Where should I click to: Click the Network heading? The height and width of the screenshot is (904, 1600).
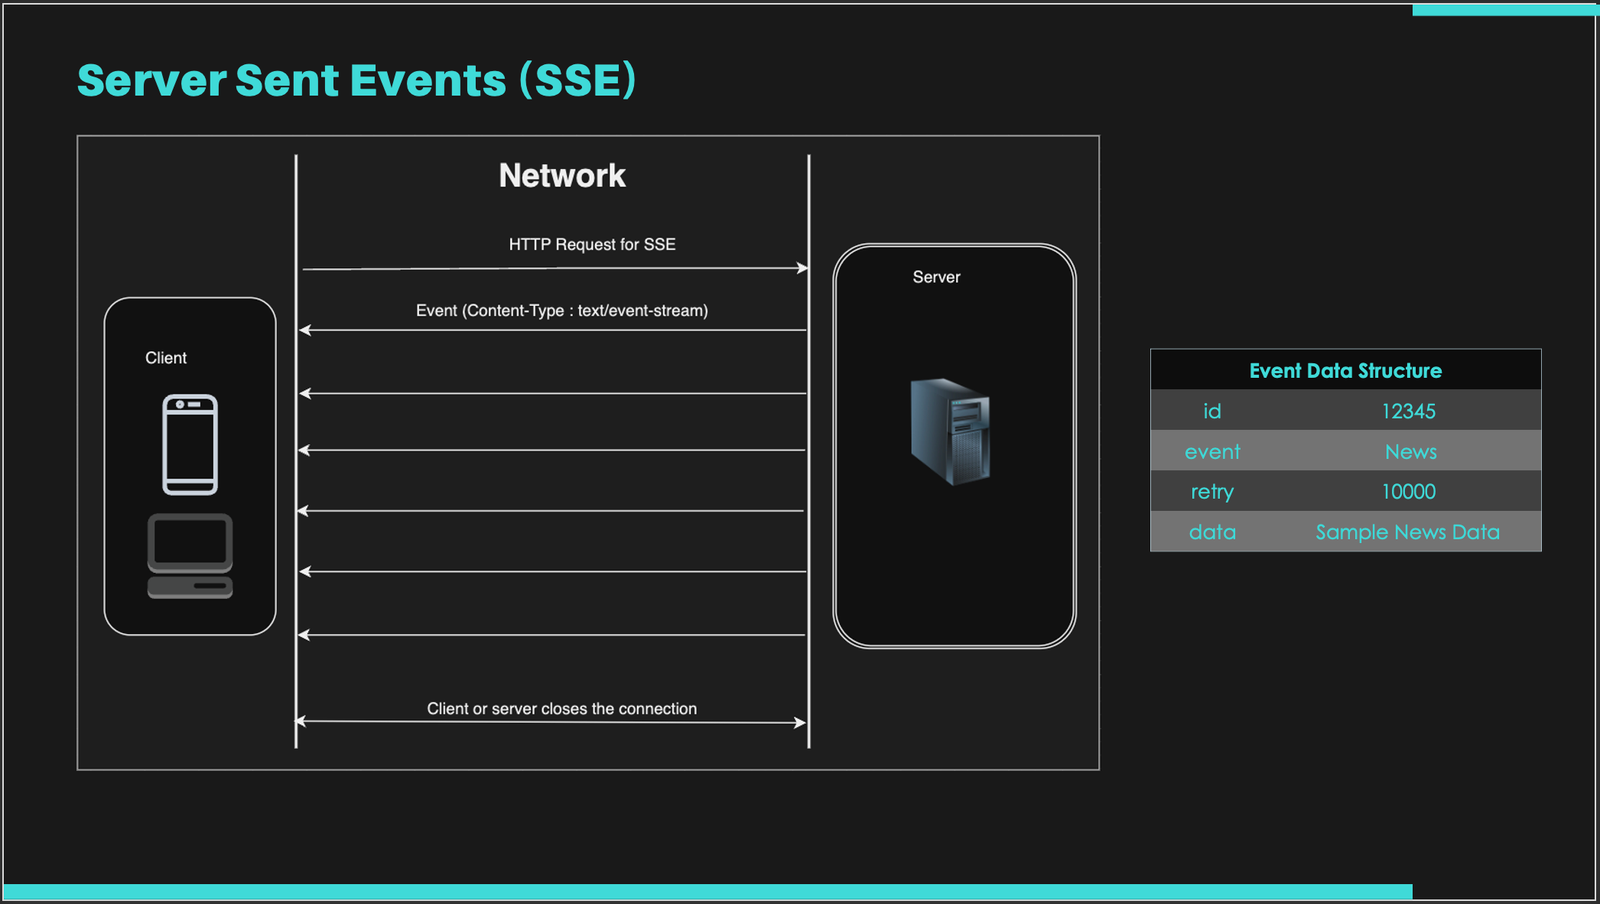point(562,176)
